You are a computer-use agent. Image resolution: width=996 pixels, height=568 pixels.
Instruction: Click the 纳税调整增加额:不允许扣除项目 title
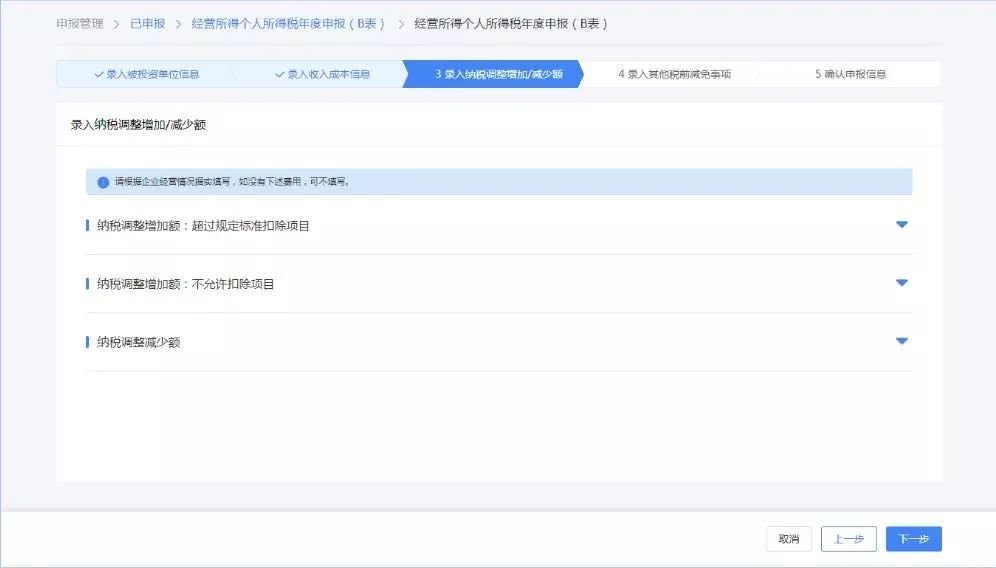click(x=185, y=284)
